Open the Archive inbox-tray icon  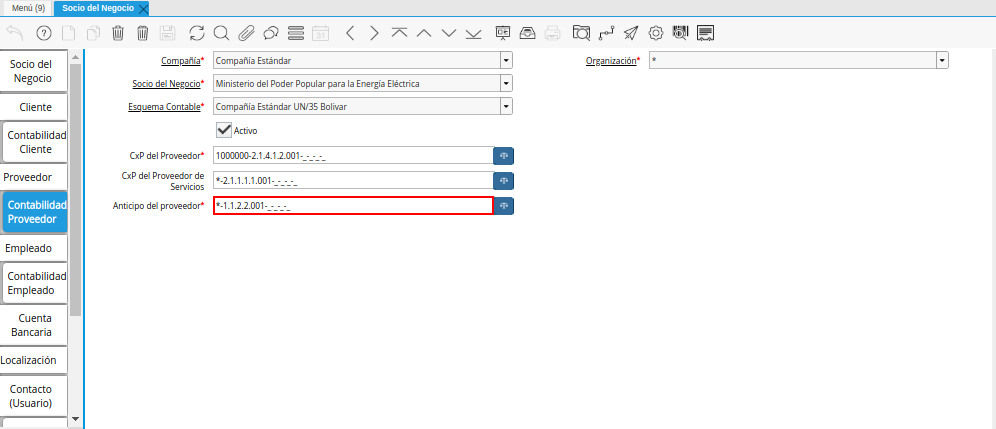pos(528,33)
